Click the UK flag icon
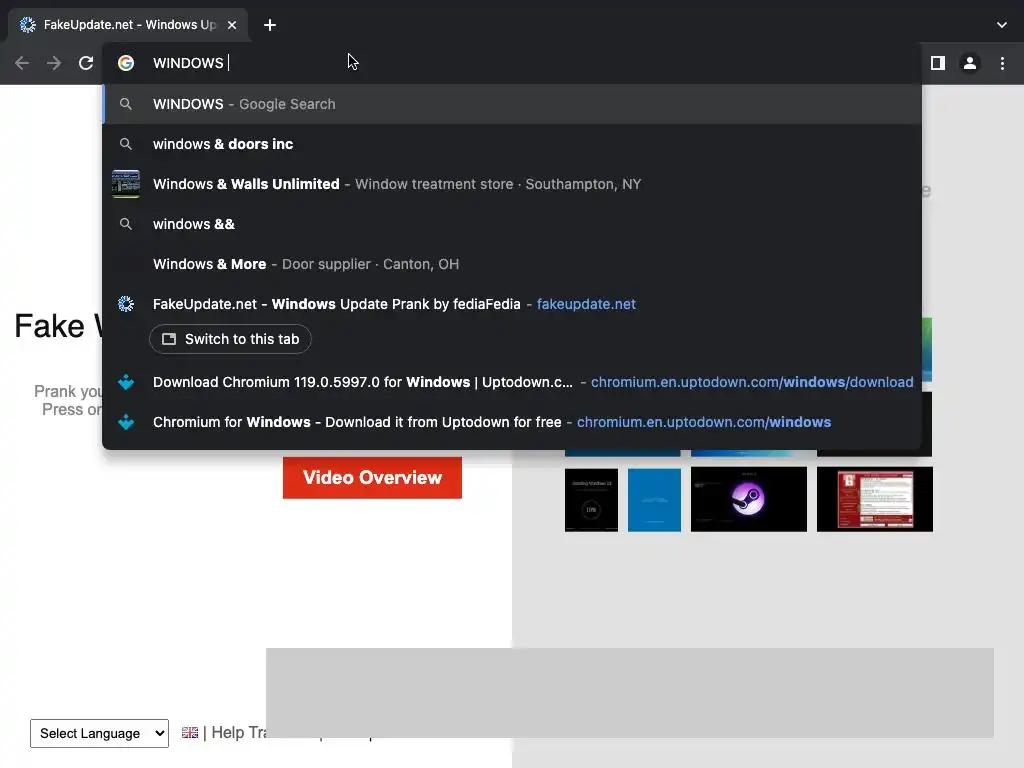This screenshot has width=1024, height=768. 190,733
